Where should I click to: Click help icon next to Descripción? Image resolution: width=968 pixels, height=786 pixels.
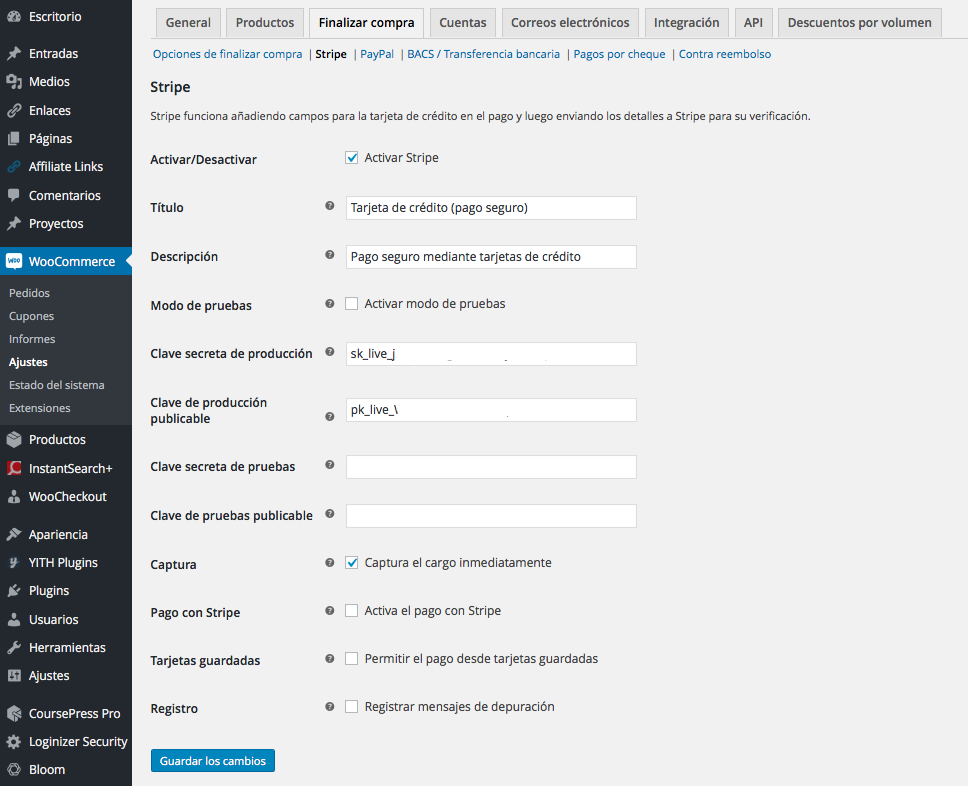(x=330, y=254)
